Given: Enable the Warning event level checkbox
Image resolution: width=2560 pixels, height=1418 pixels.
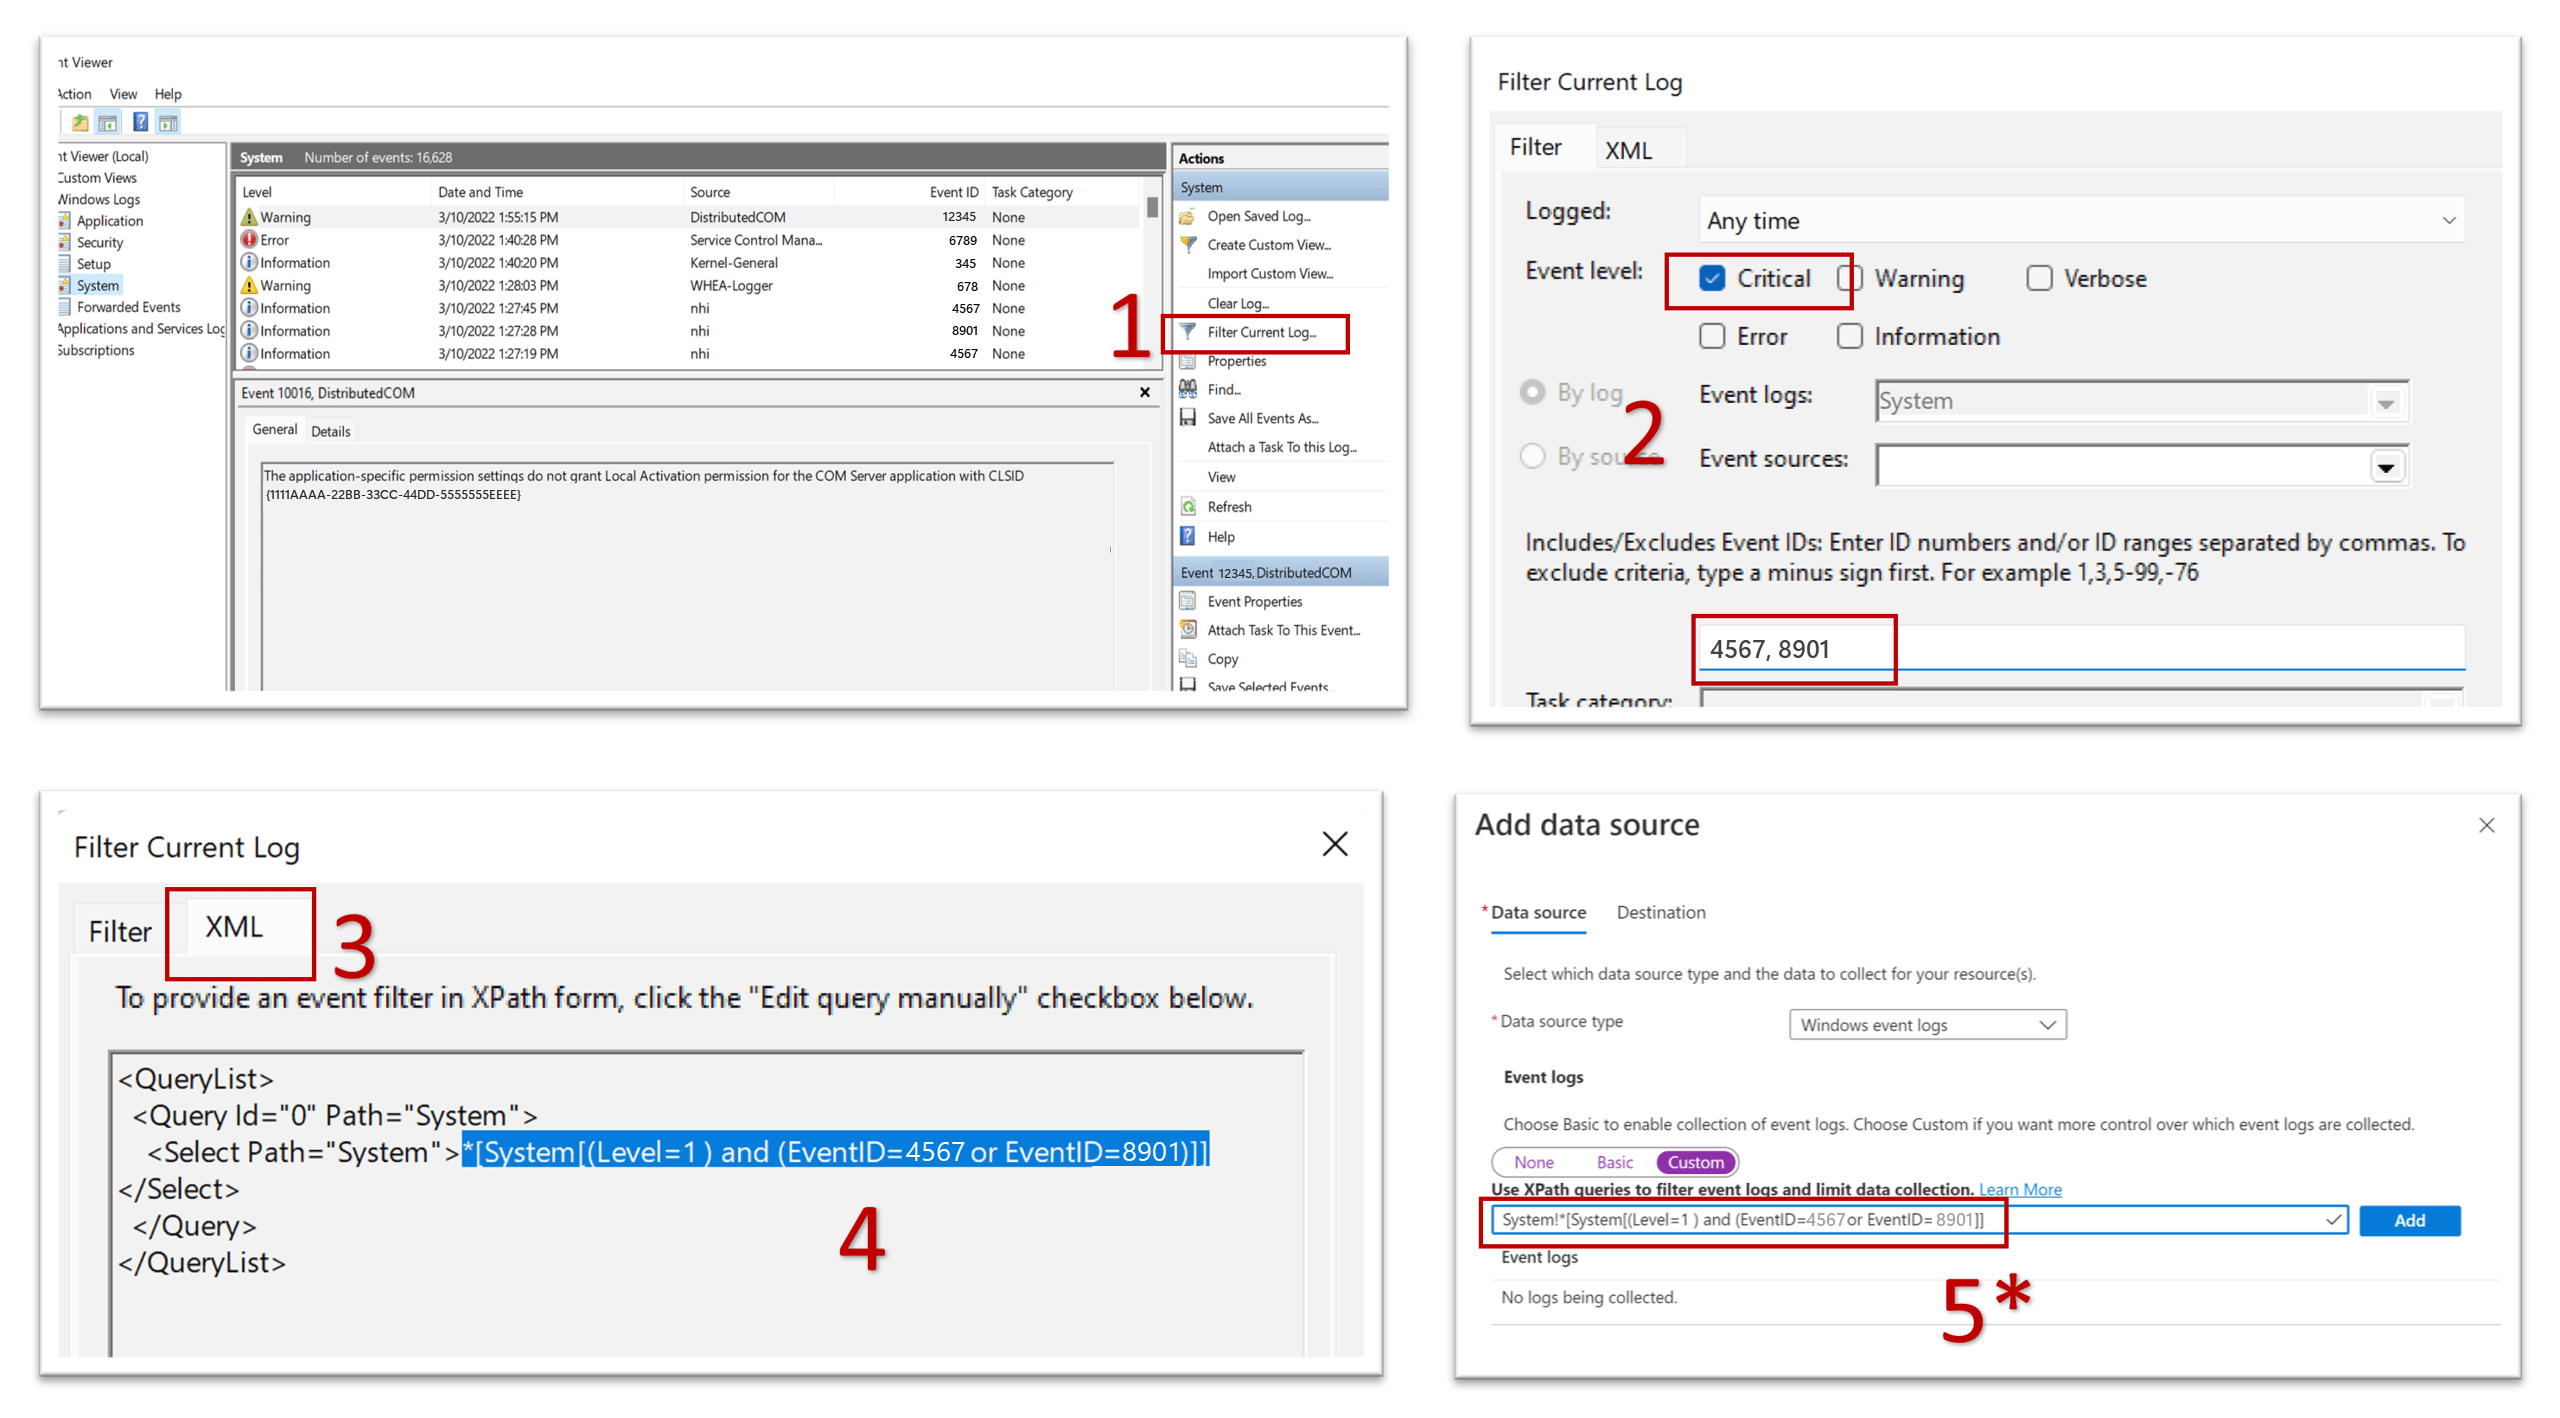Looking at the screenshot, I should [1850, 278].
